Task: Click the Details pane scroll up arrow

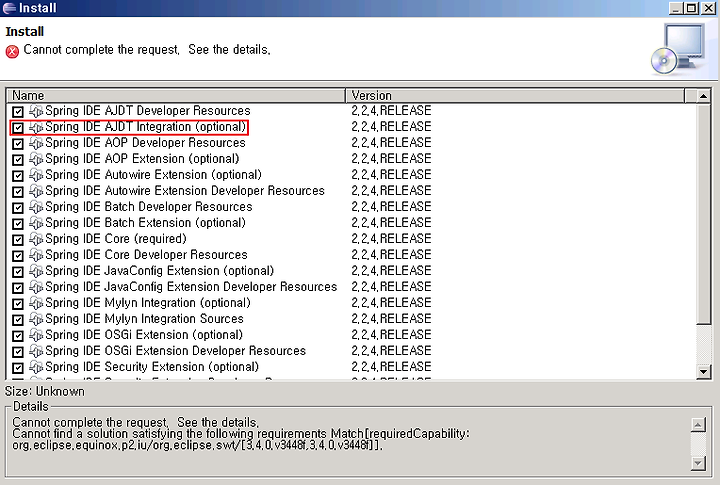Action: [698, 424]
